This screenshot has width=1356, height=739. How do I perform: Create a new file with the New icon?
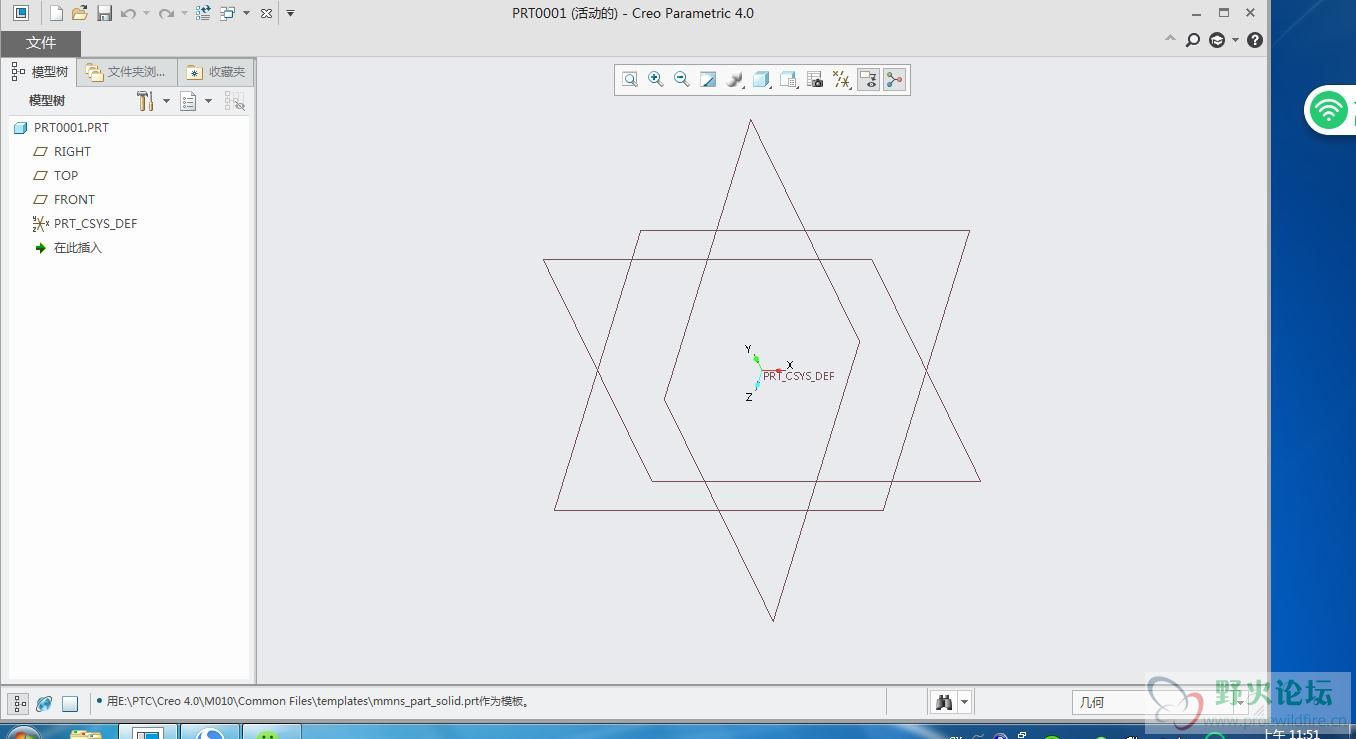pos(56,13)
